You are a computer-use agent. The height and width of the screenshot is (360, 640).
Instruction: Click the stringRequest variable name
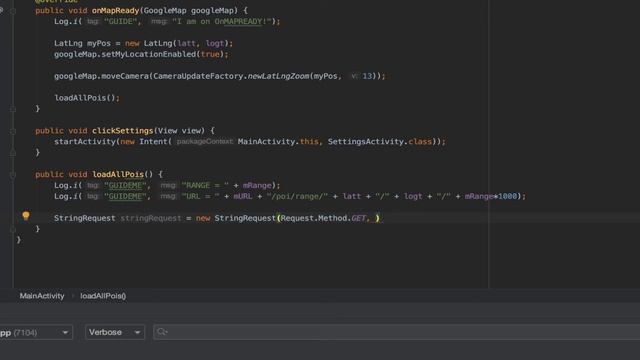pos(151,218)
